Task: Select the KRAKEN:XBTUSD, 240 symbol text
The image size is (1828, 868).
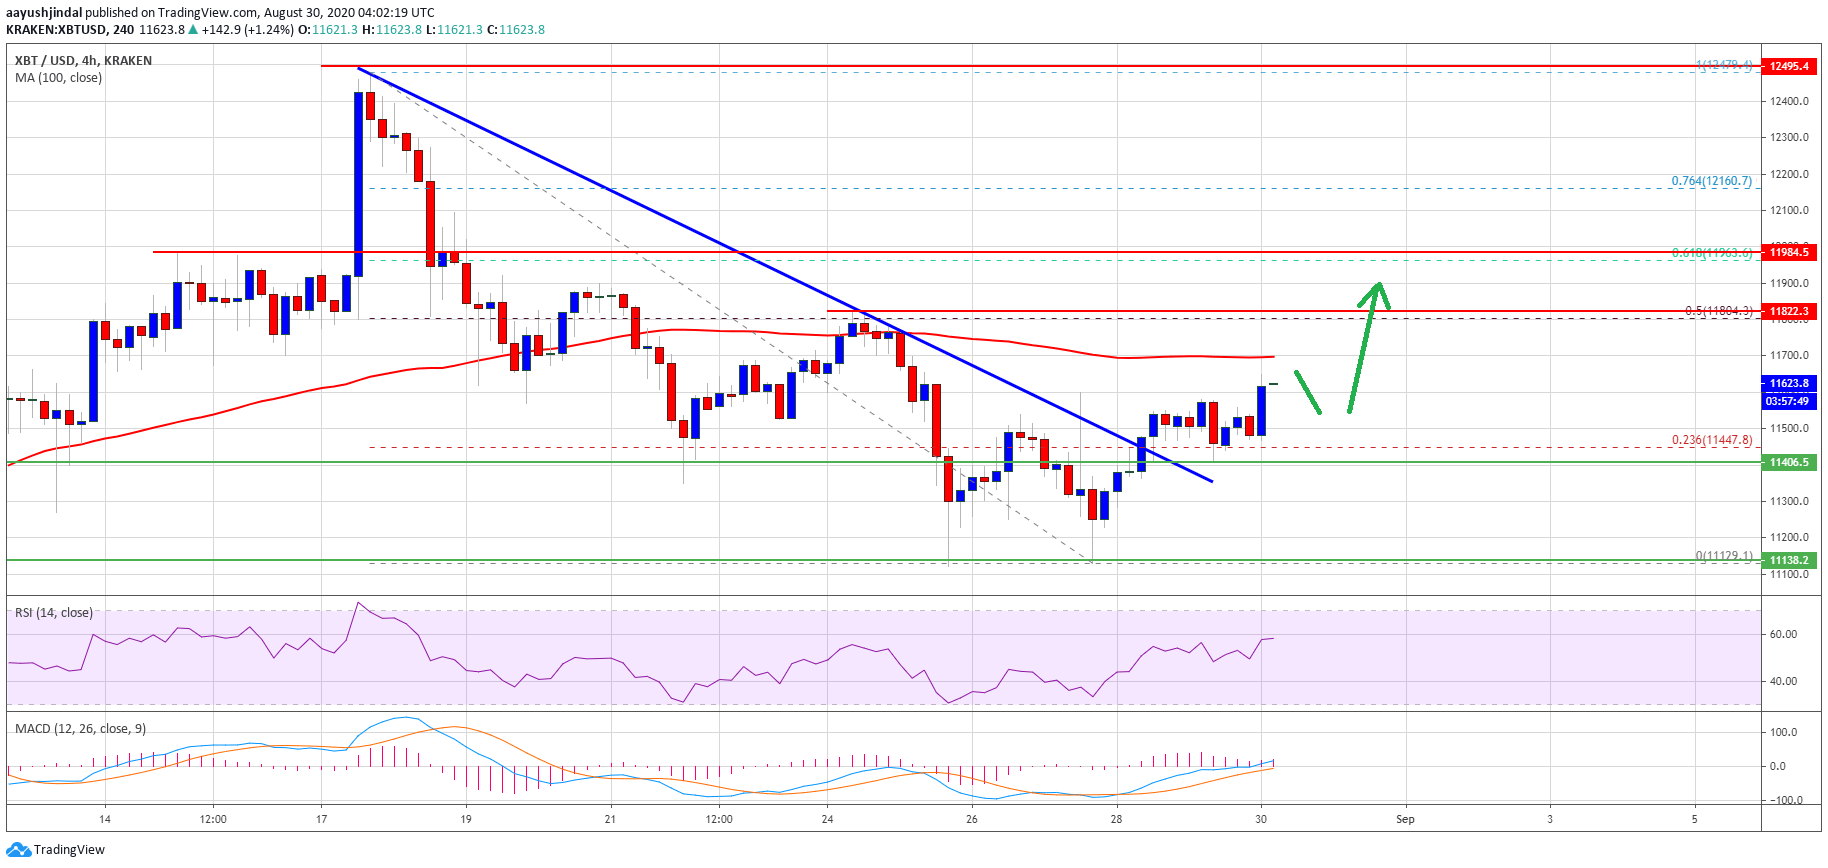Action: 70,30
